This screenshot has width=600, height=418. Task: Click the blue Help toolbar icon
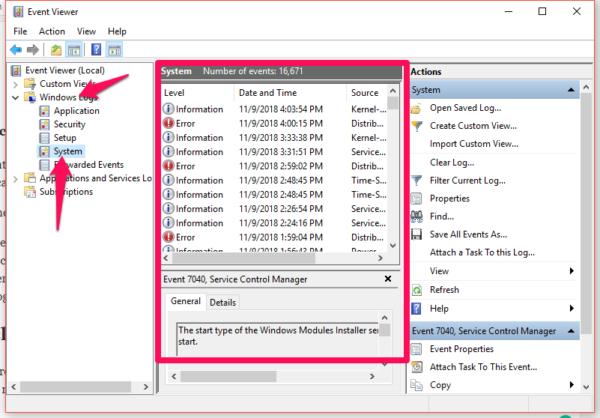(x=98, y=49)
